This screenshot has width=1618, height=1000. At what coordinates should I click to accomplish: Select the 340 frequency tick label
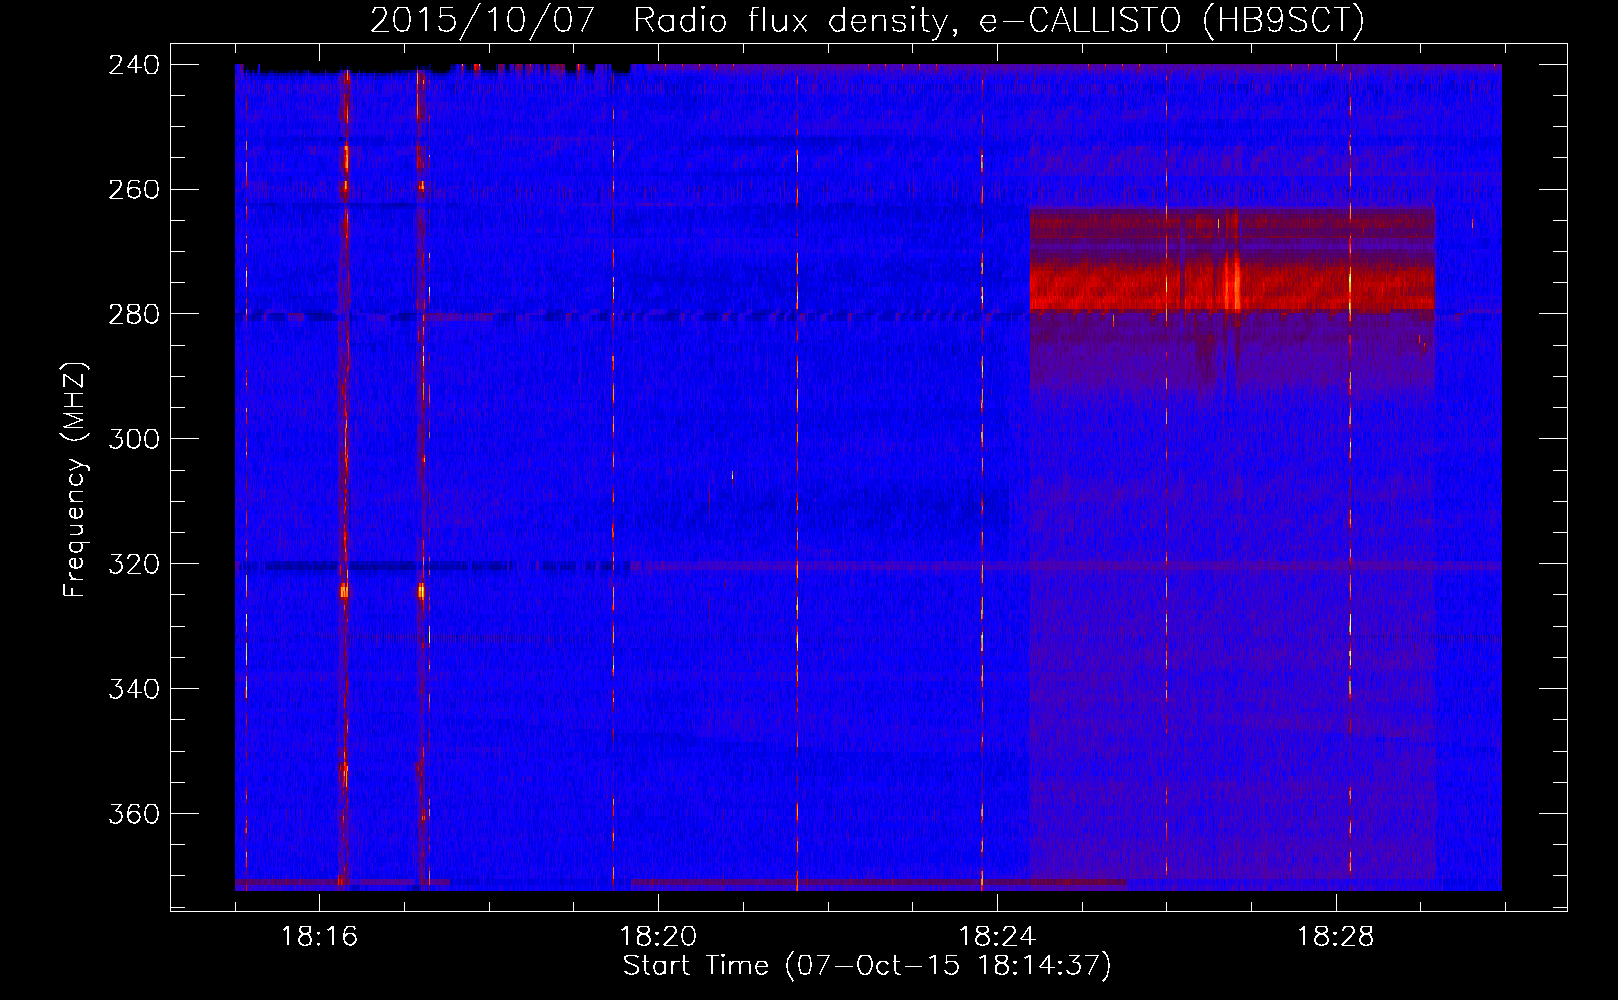coord(134,689)
